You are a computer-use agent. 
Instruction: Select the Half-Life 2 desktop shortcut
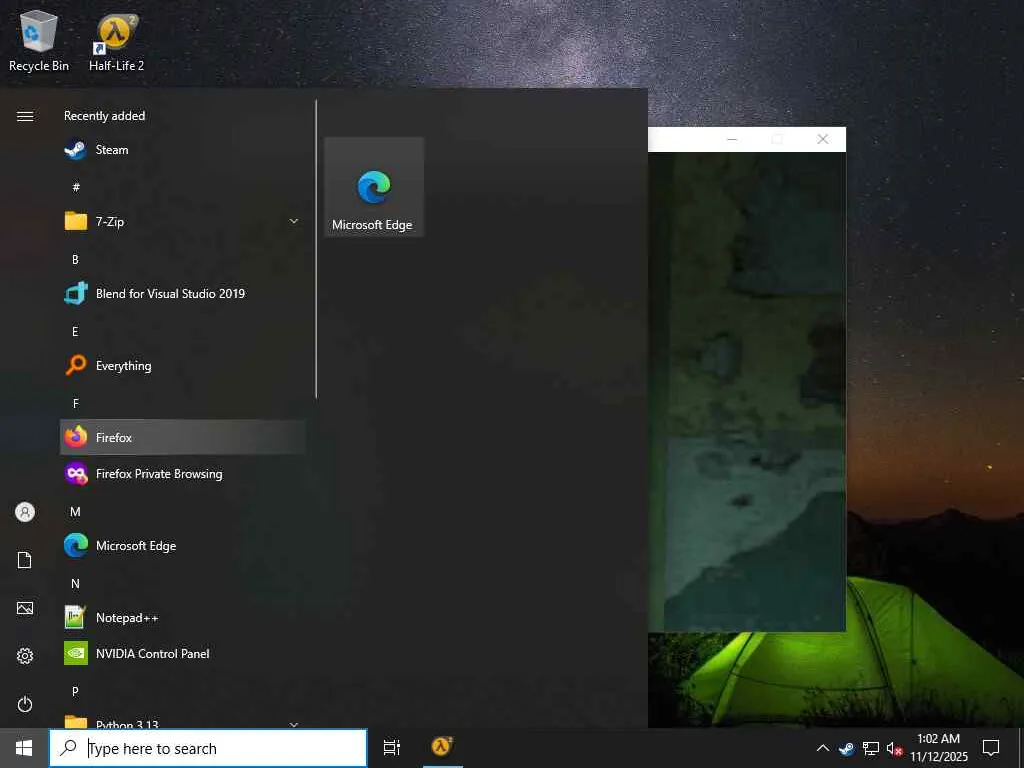click(116, 41)
